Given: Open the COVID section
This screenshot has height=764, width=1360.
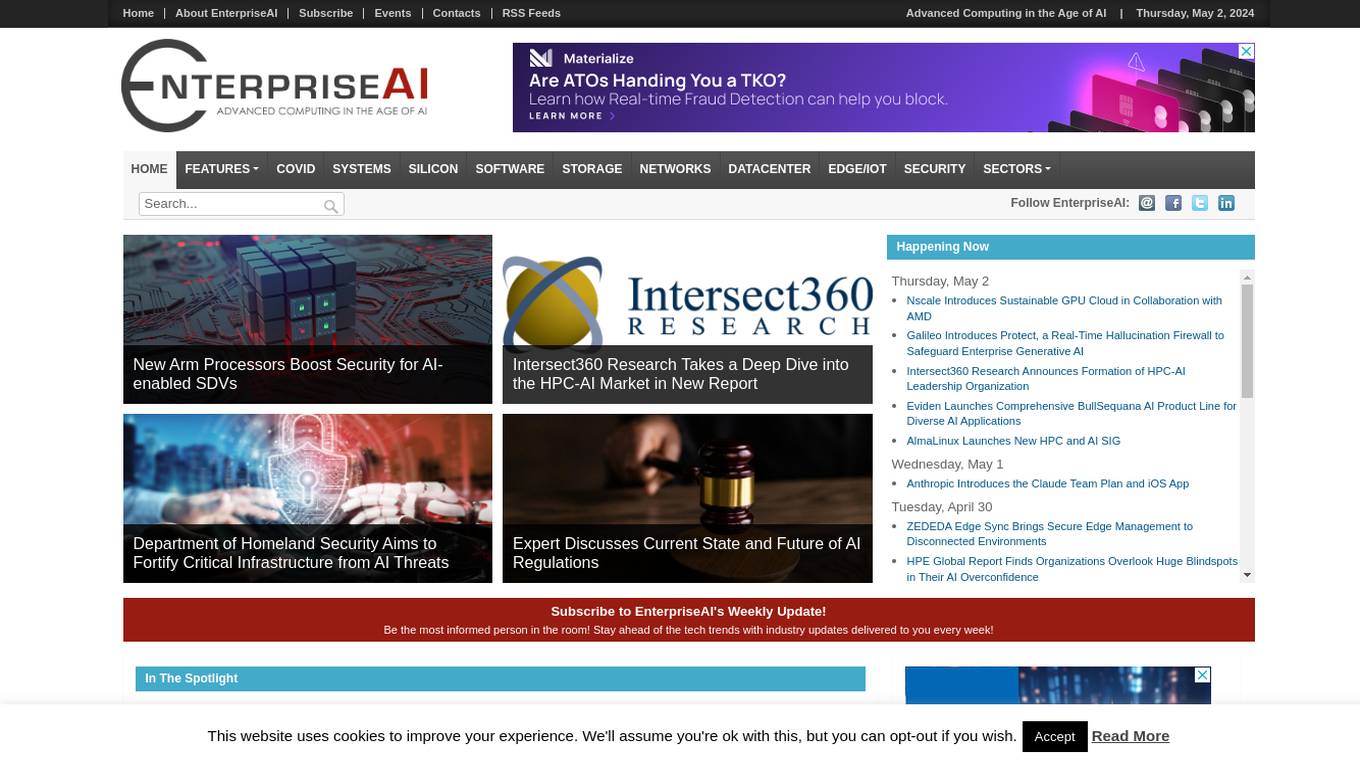Looking at the screenshot, I should coord(295,169).
